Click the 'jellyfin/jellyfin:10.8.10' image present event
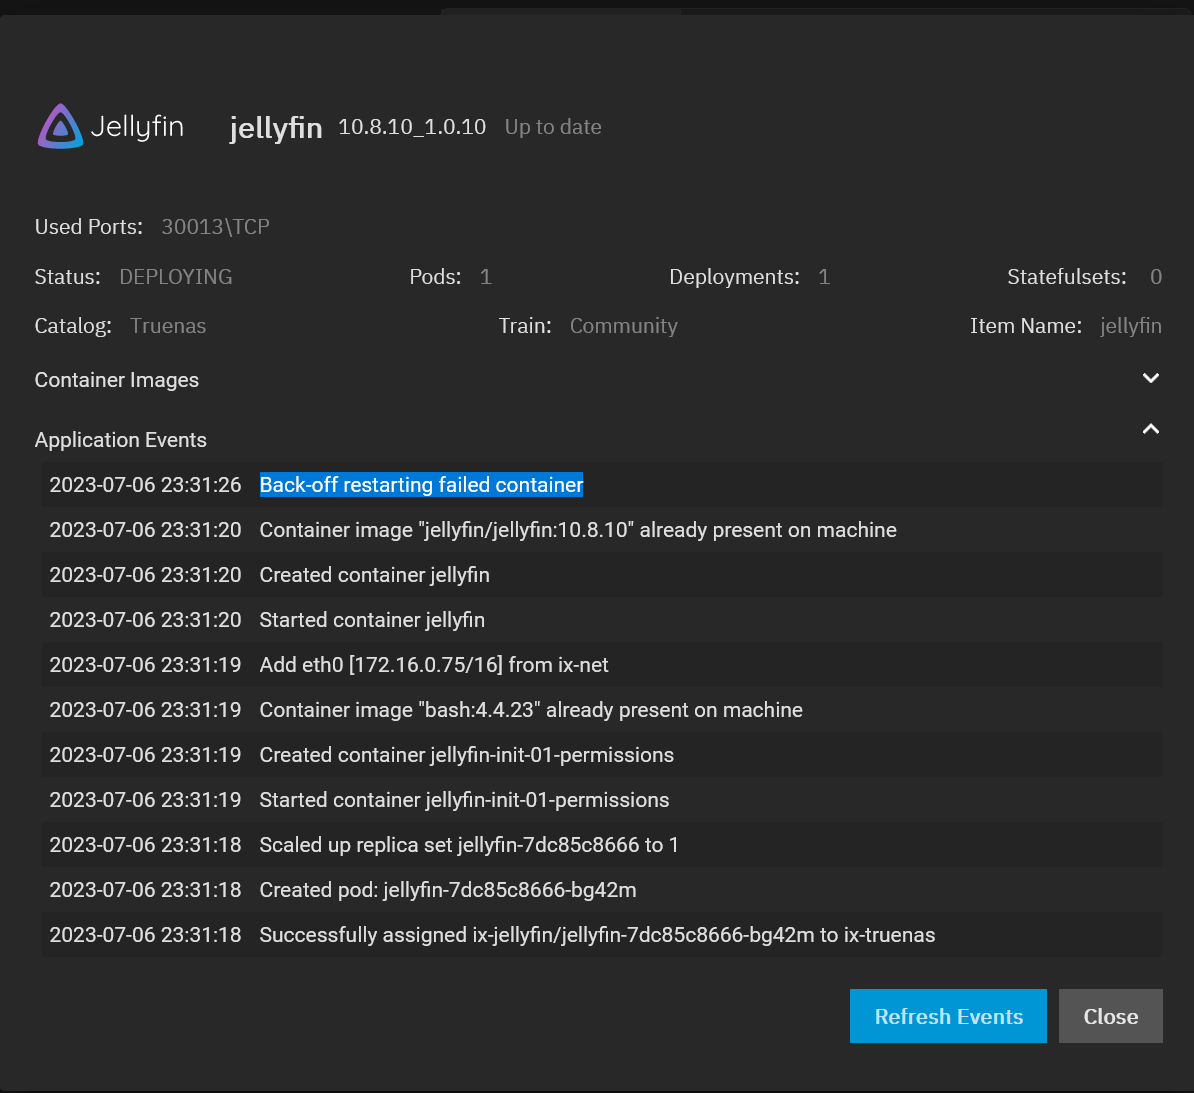This screenshot has width=1194, height=1093. point(578,530)
